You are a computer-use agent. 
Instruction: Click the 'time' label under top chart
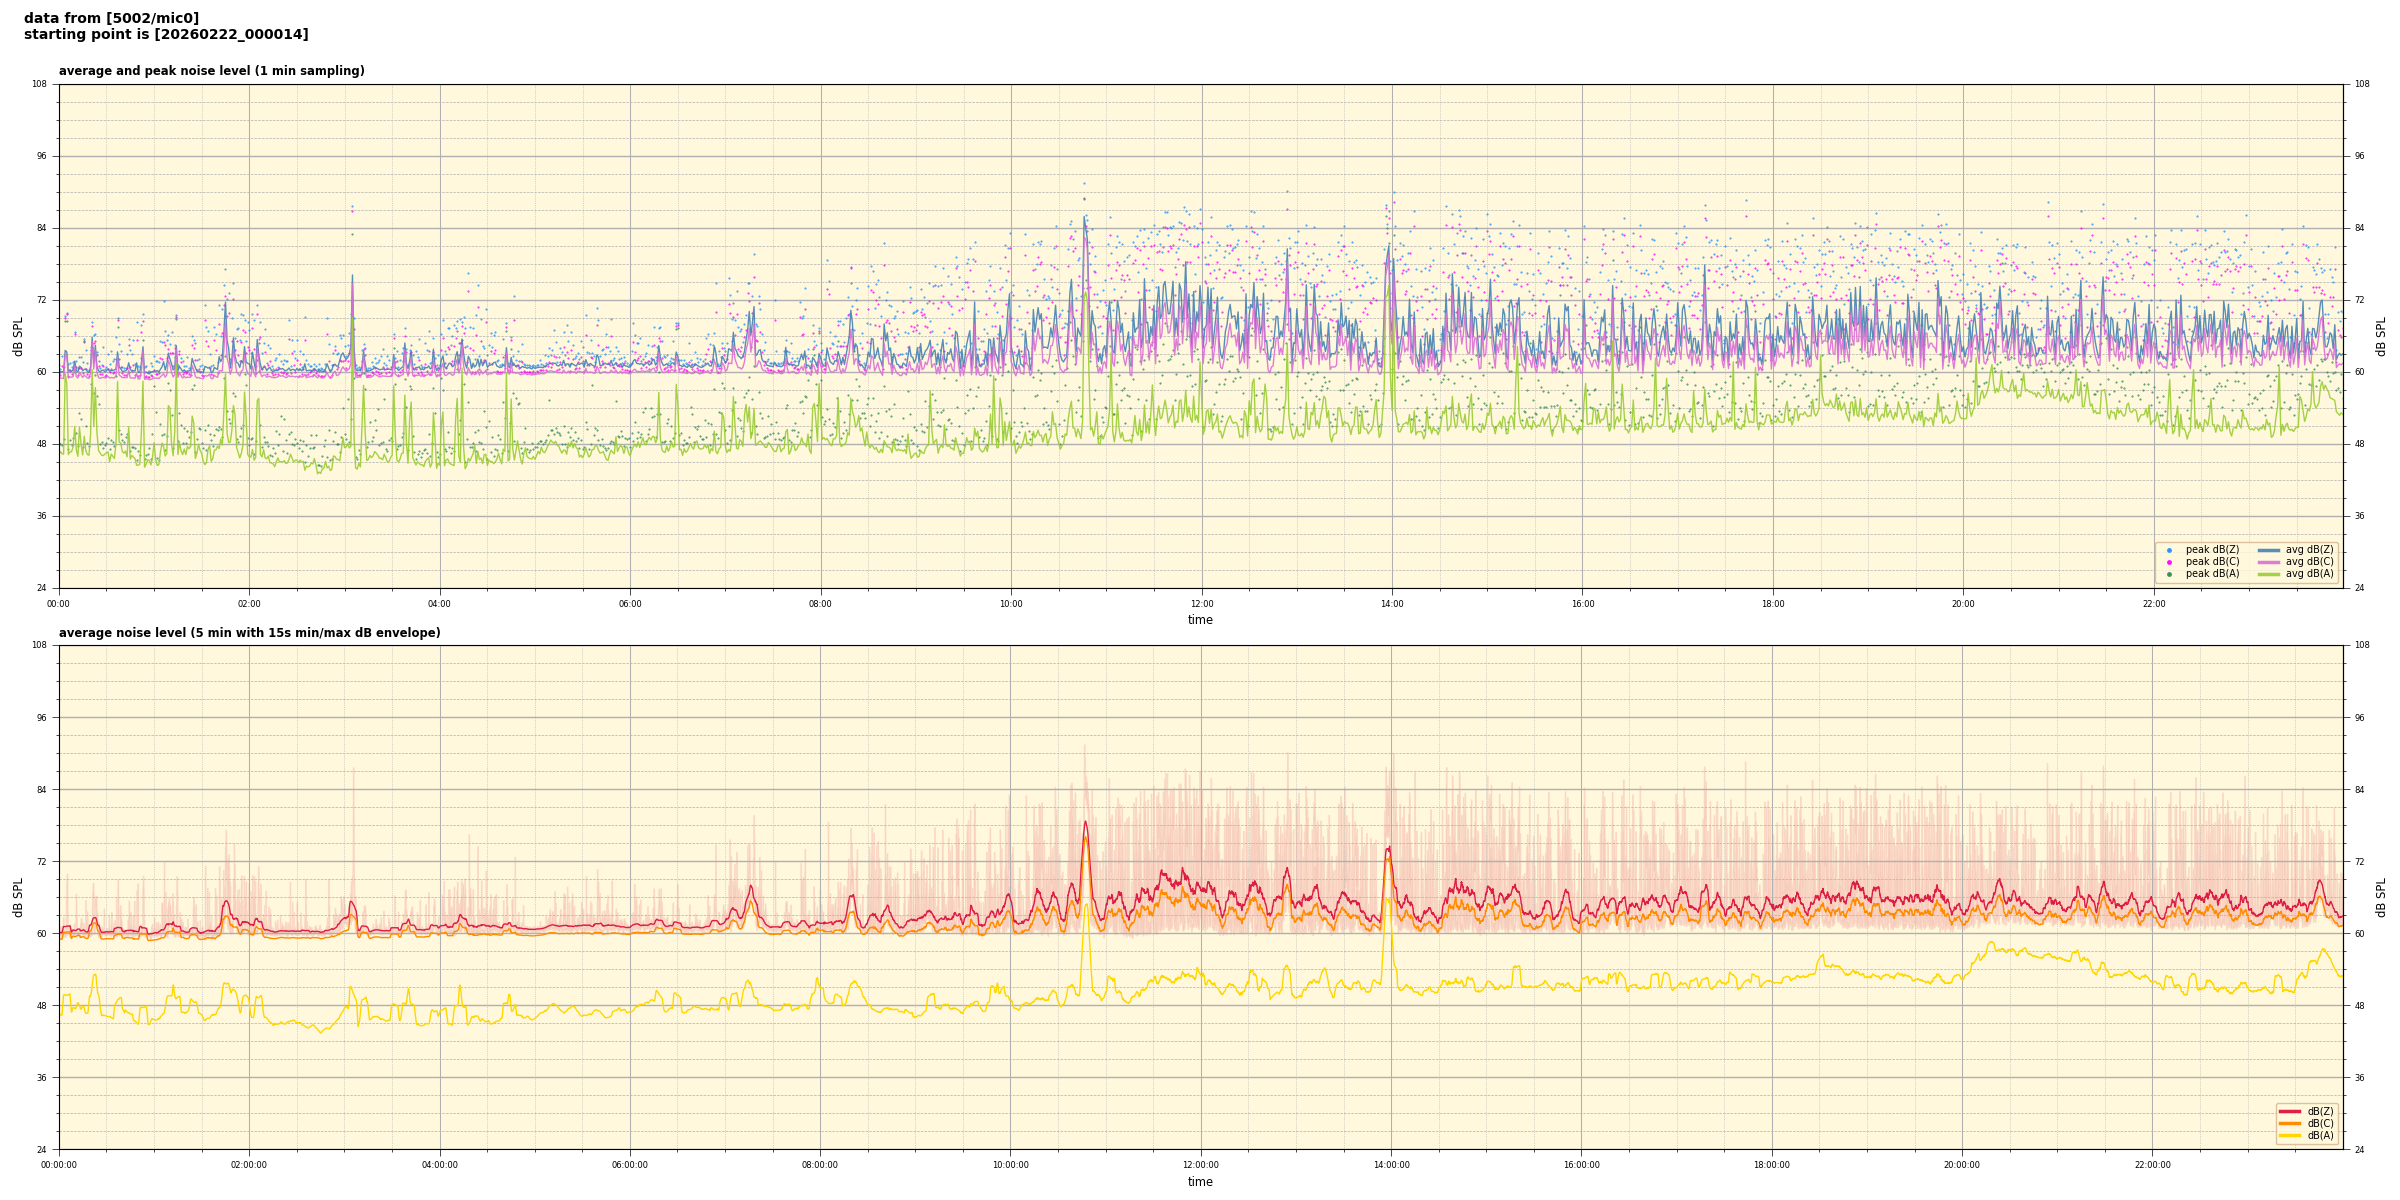pos(1200,620)
